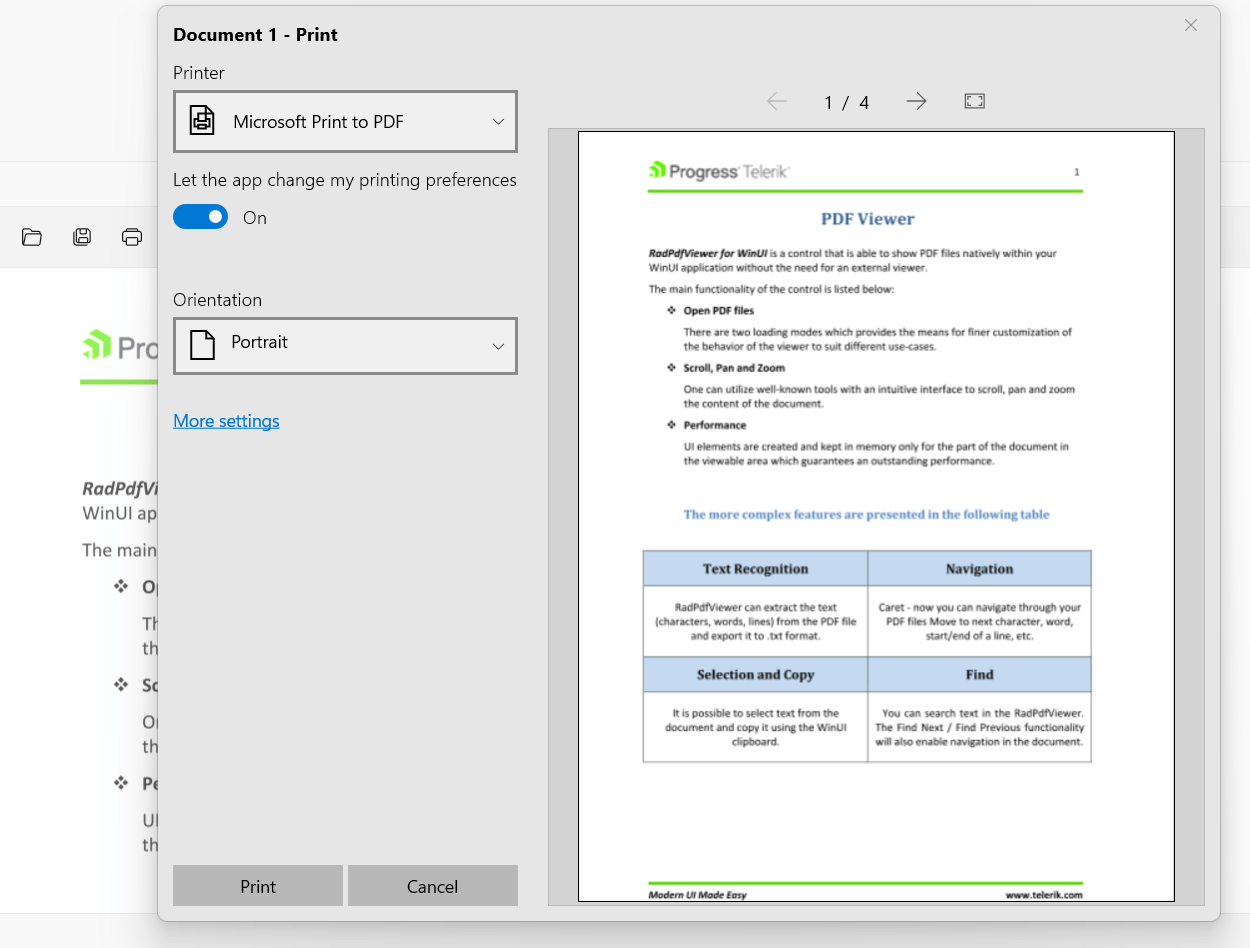Open the Microsoft Print to PDF printer dropdown

coord(345,121)
